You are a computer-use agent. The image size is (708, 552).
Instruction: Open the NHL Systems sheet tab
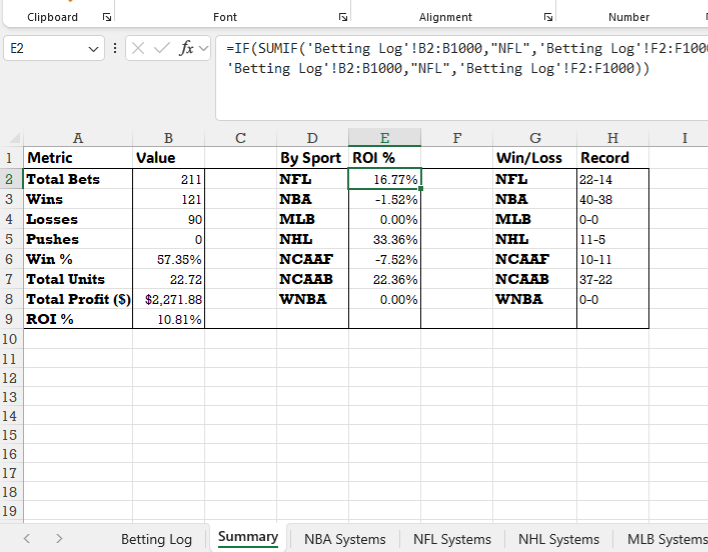[x=559, y=539]
